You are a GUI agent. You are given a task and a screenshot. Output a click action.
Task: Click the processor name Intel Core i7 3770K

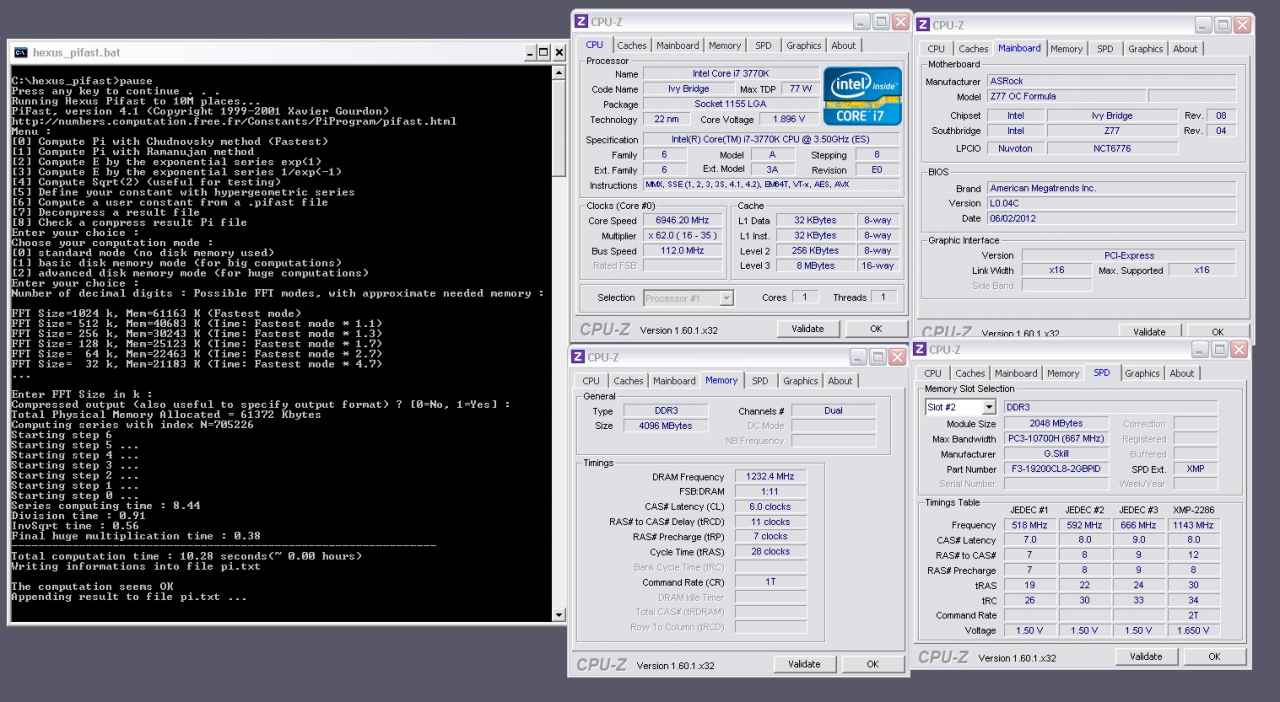[730, 74]
